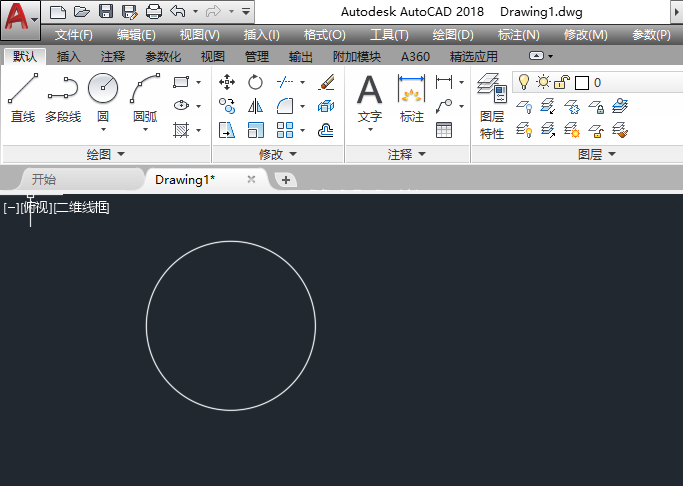Switch to the 开始 document tab
The image size is (683, 486).
(44, 180)
